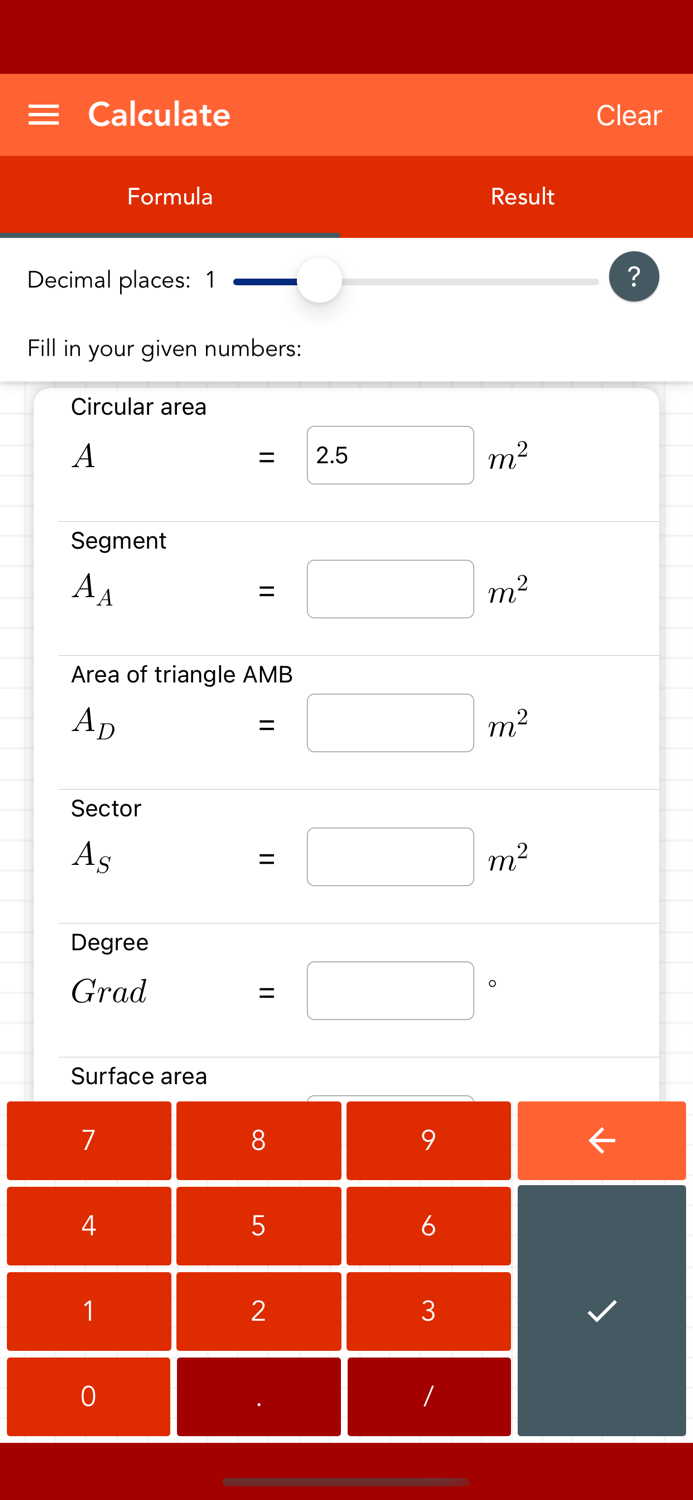Focus the Sector area input field

point(390,857)
